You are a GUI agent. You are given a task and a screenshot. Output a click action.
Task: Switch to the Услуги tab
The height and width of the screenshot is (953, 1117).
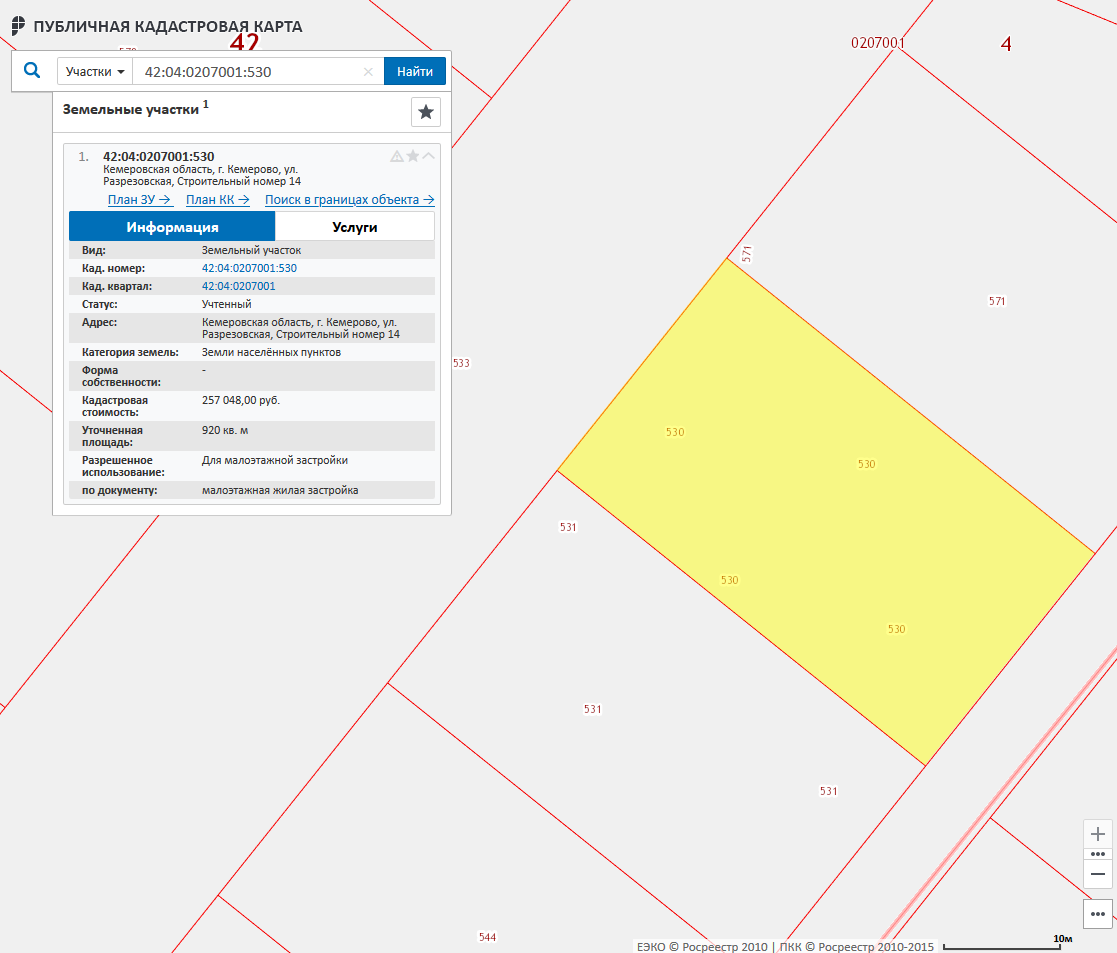pos(354,227)
